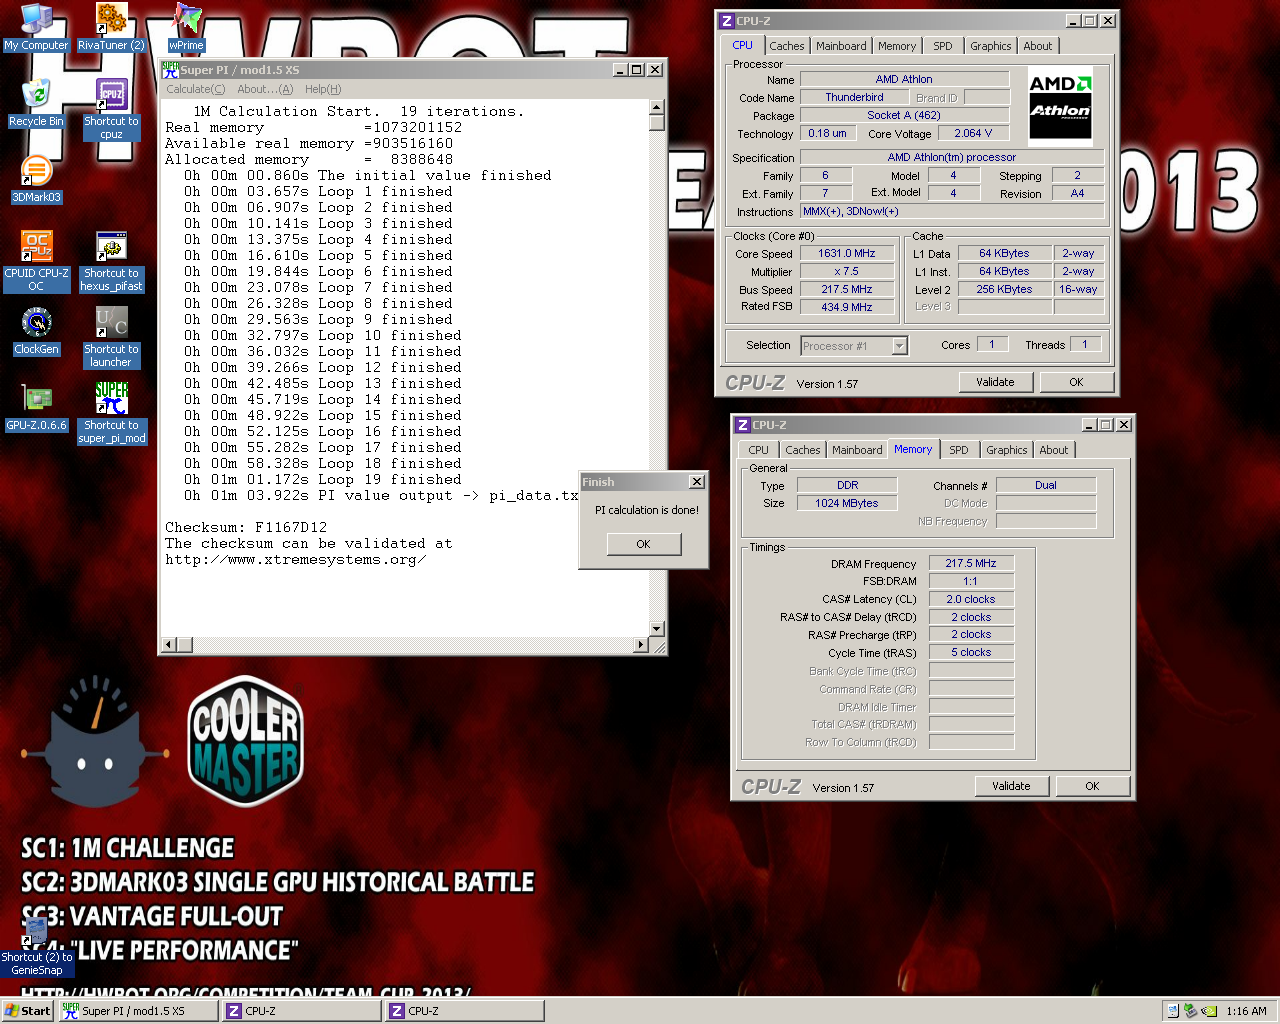
Task: Open the Start menu
Action: (x=28, y=1011)
